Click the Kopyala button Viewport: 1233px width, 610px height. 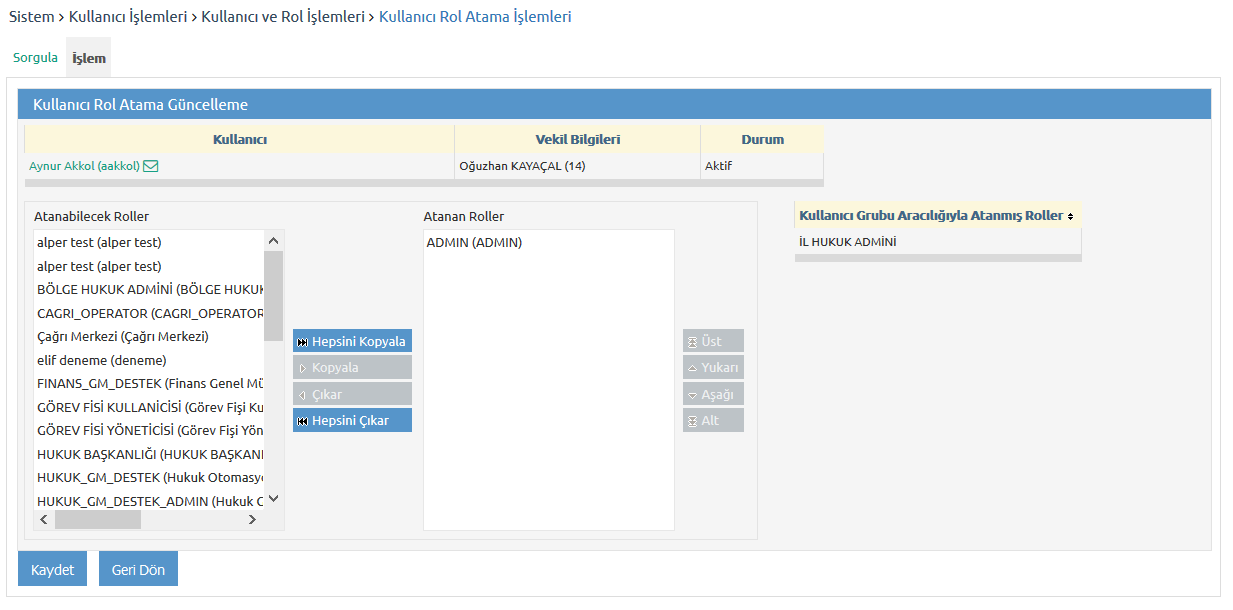click(352, 367)
